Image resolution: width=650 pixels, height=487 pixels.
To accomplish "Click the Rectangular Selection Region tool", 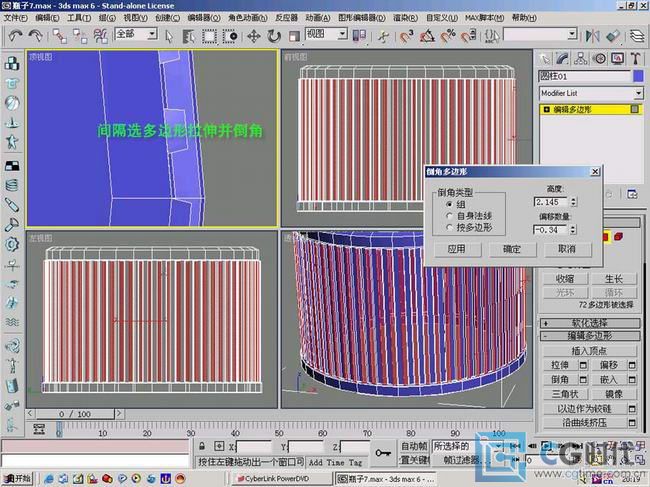I will click(209, 36).
